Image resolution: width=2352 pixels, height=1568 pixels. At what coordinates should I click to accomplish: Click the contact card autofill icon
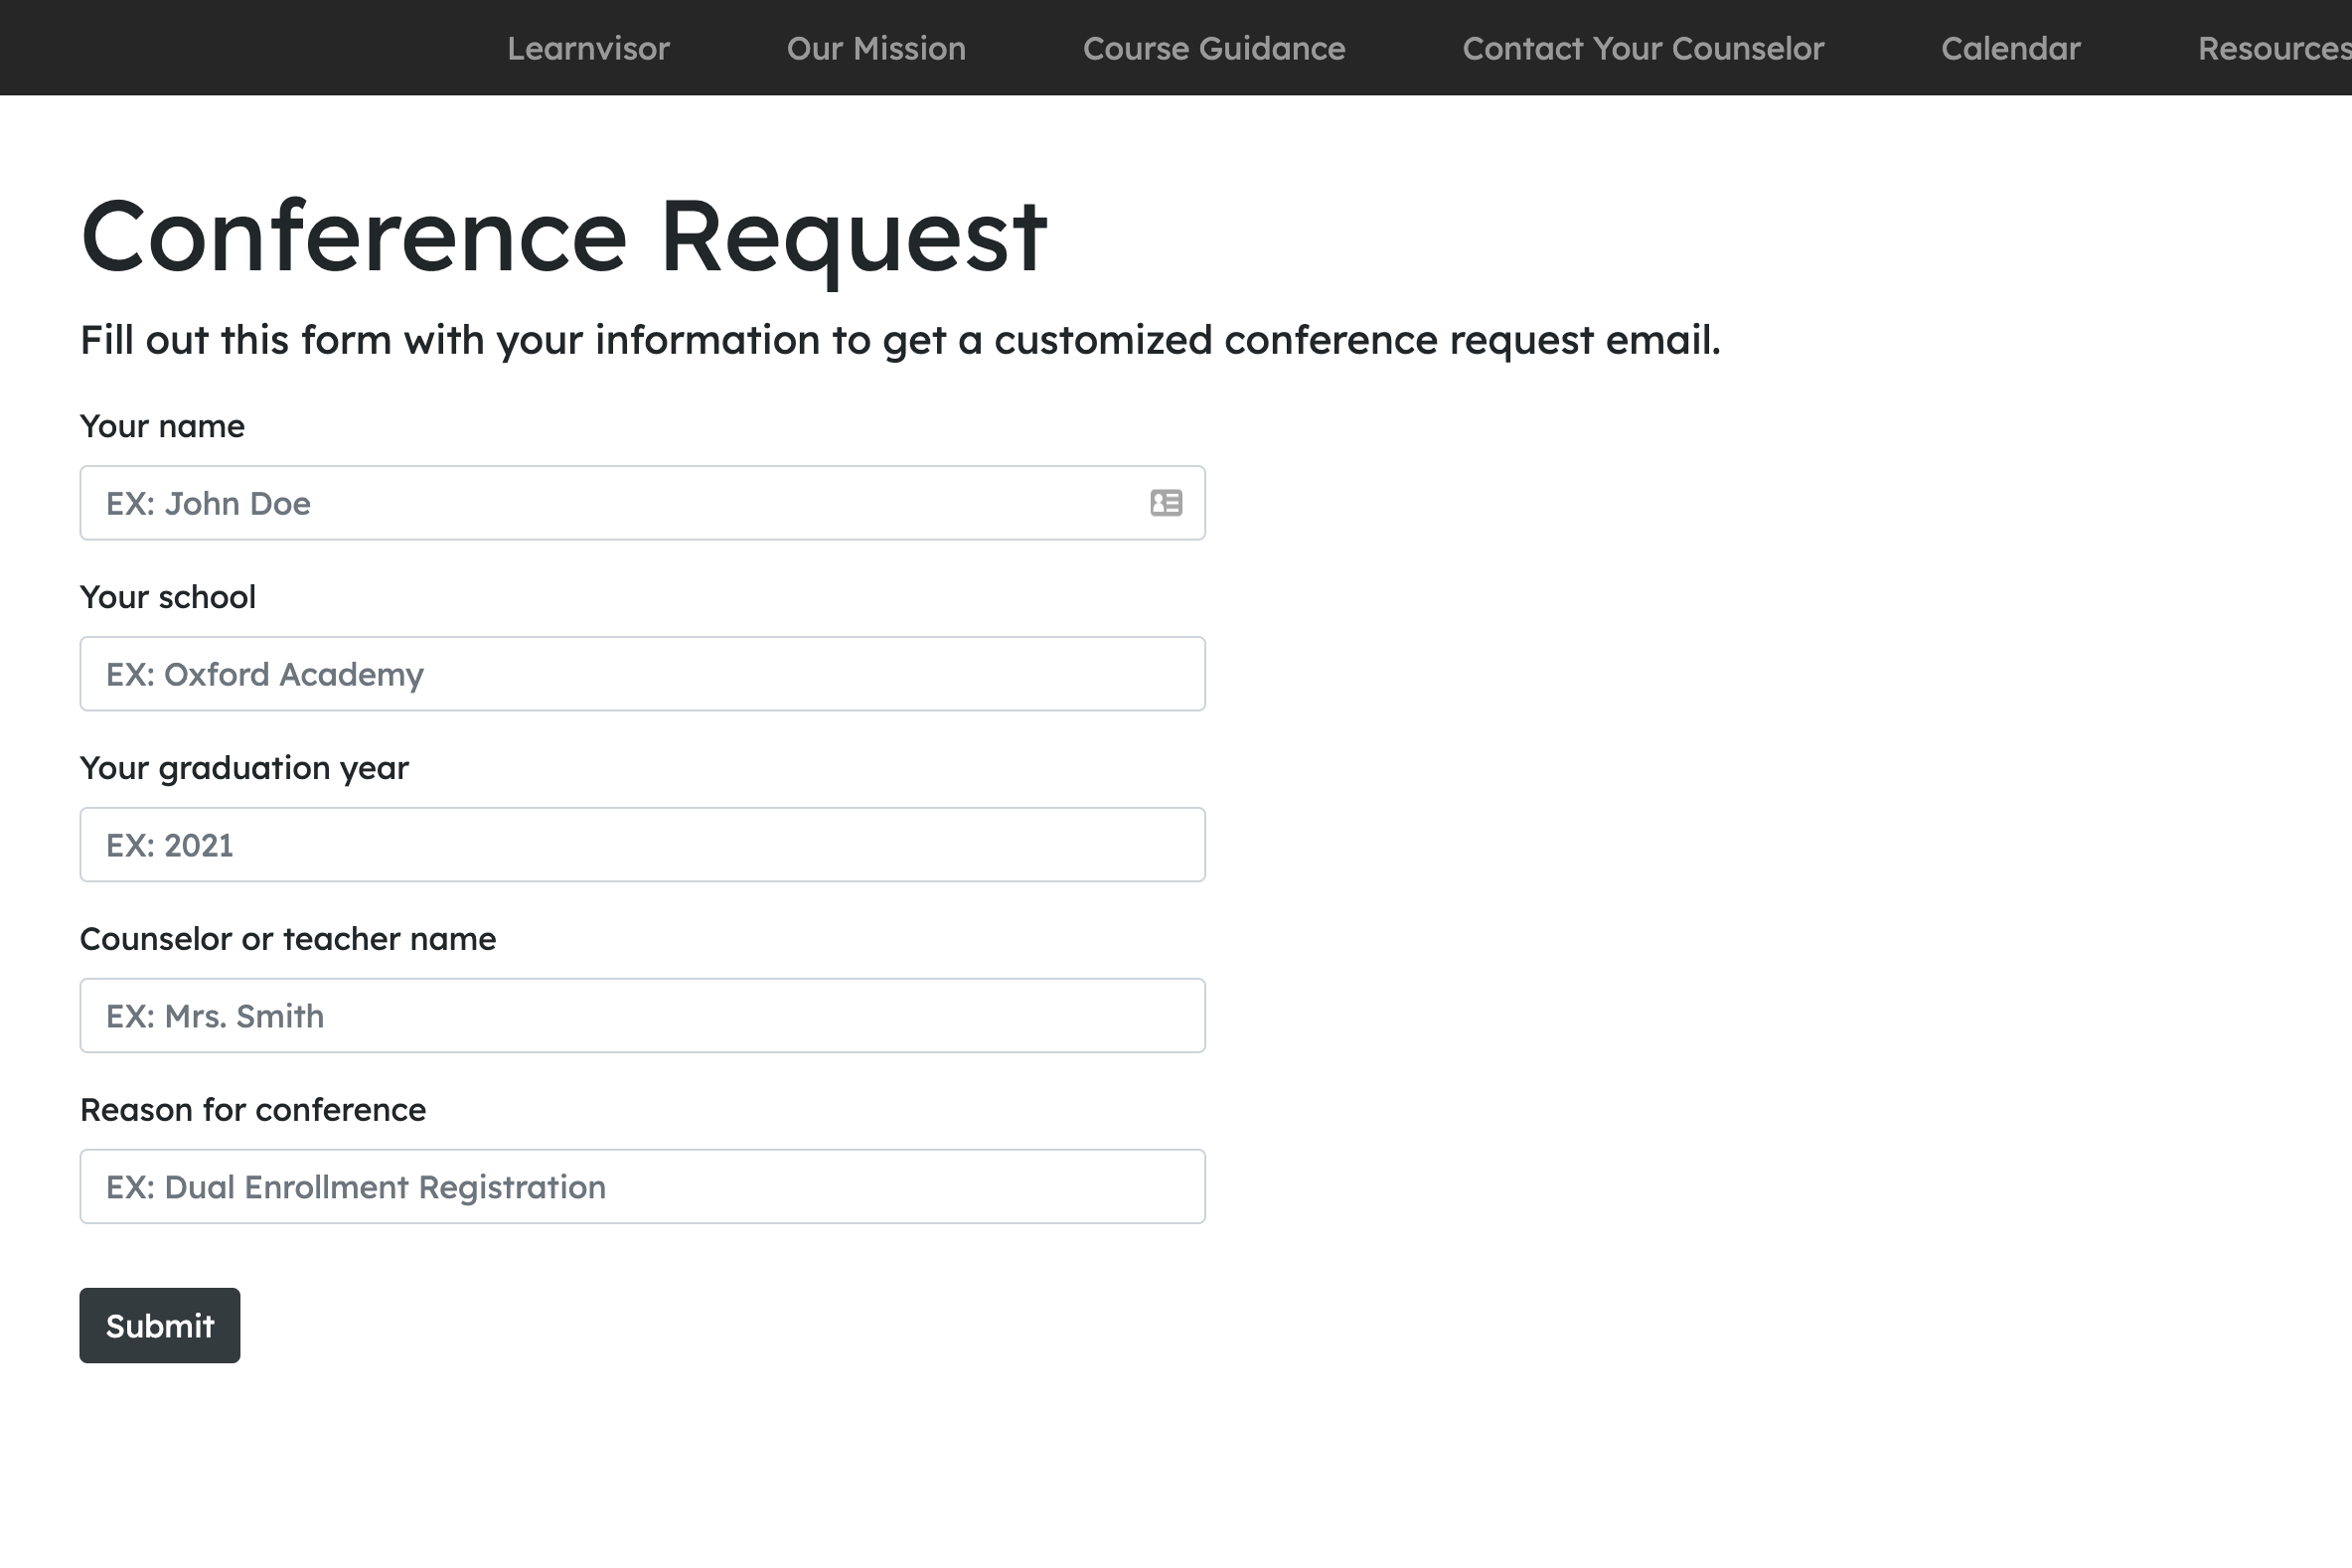click(x=1166, y=503)
